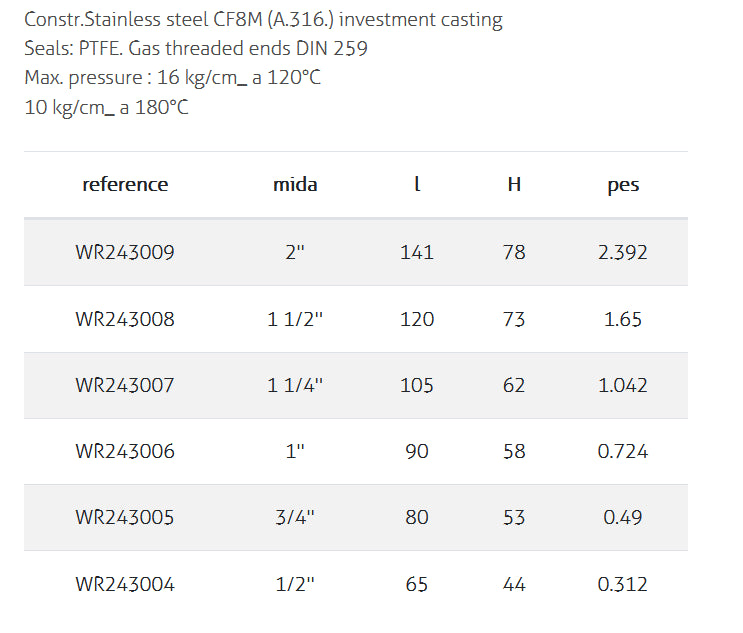Click the 1 1/4" size cell

click(295, 385)
